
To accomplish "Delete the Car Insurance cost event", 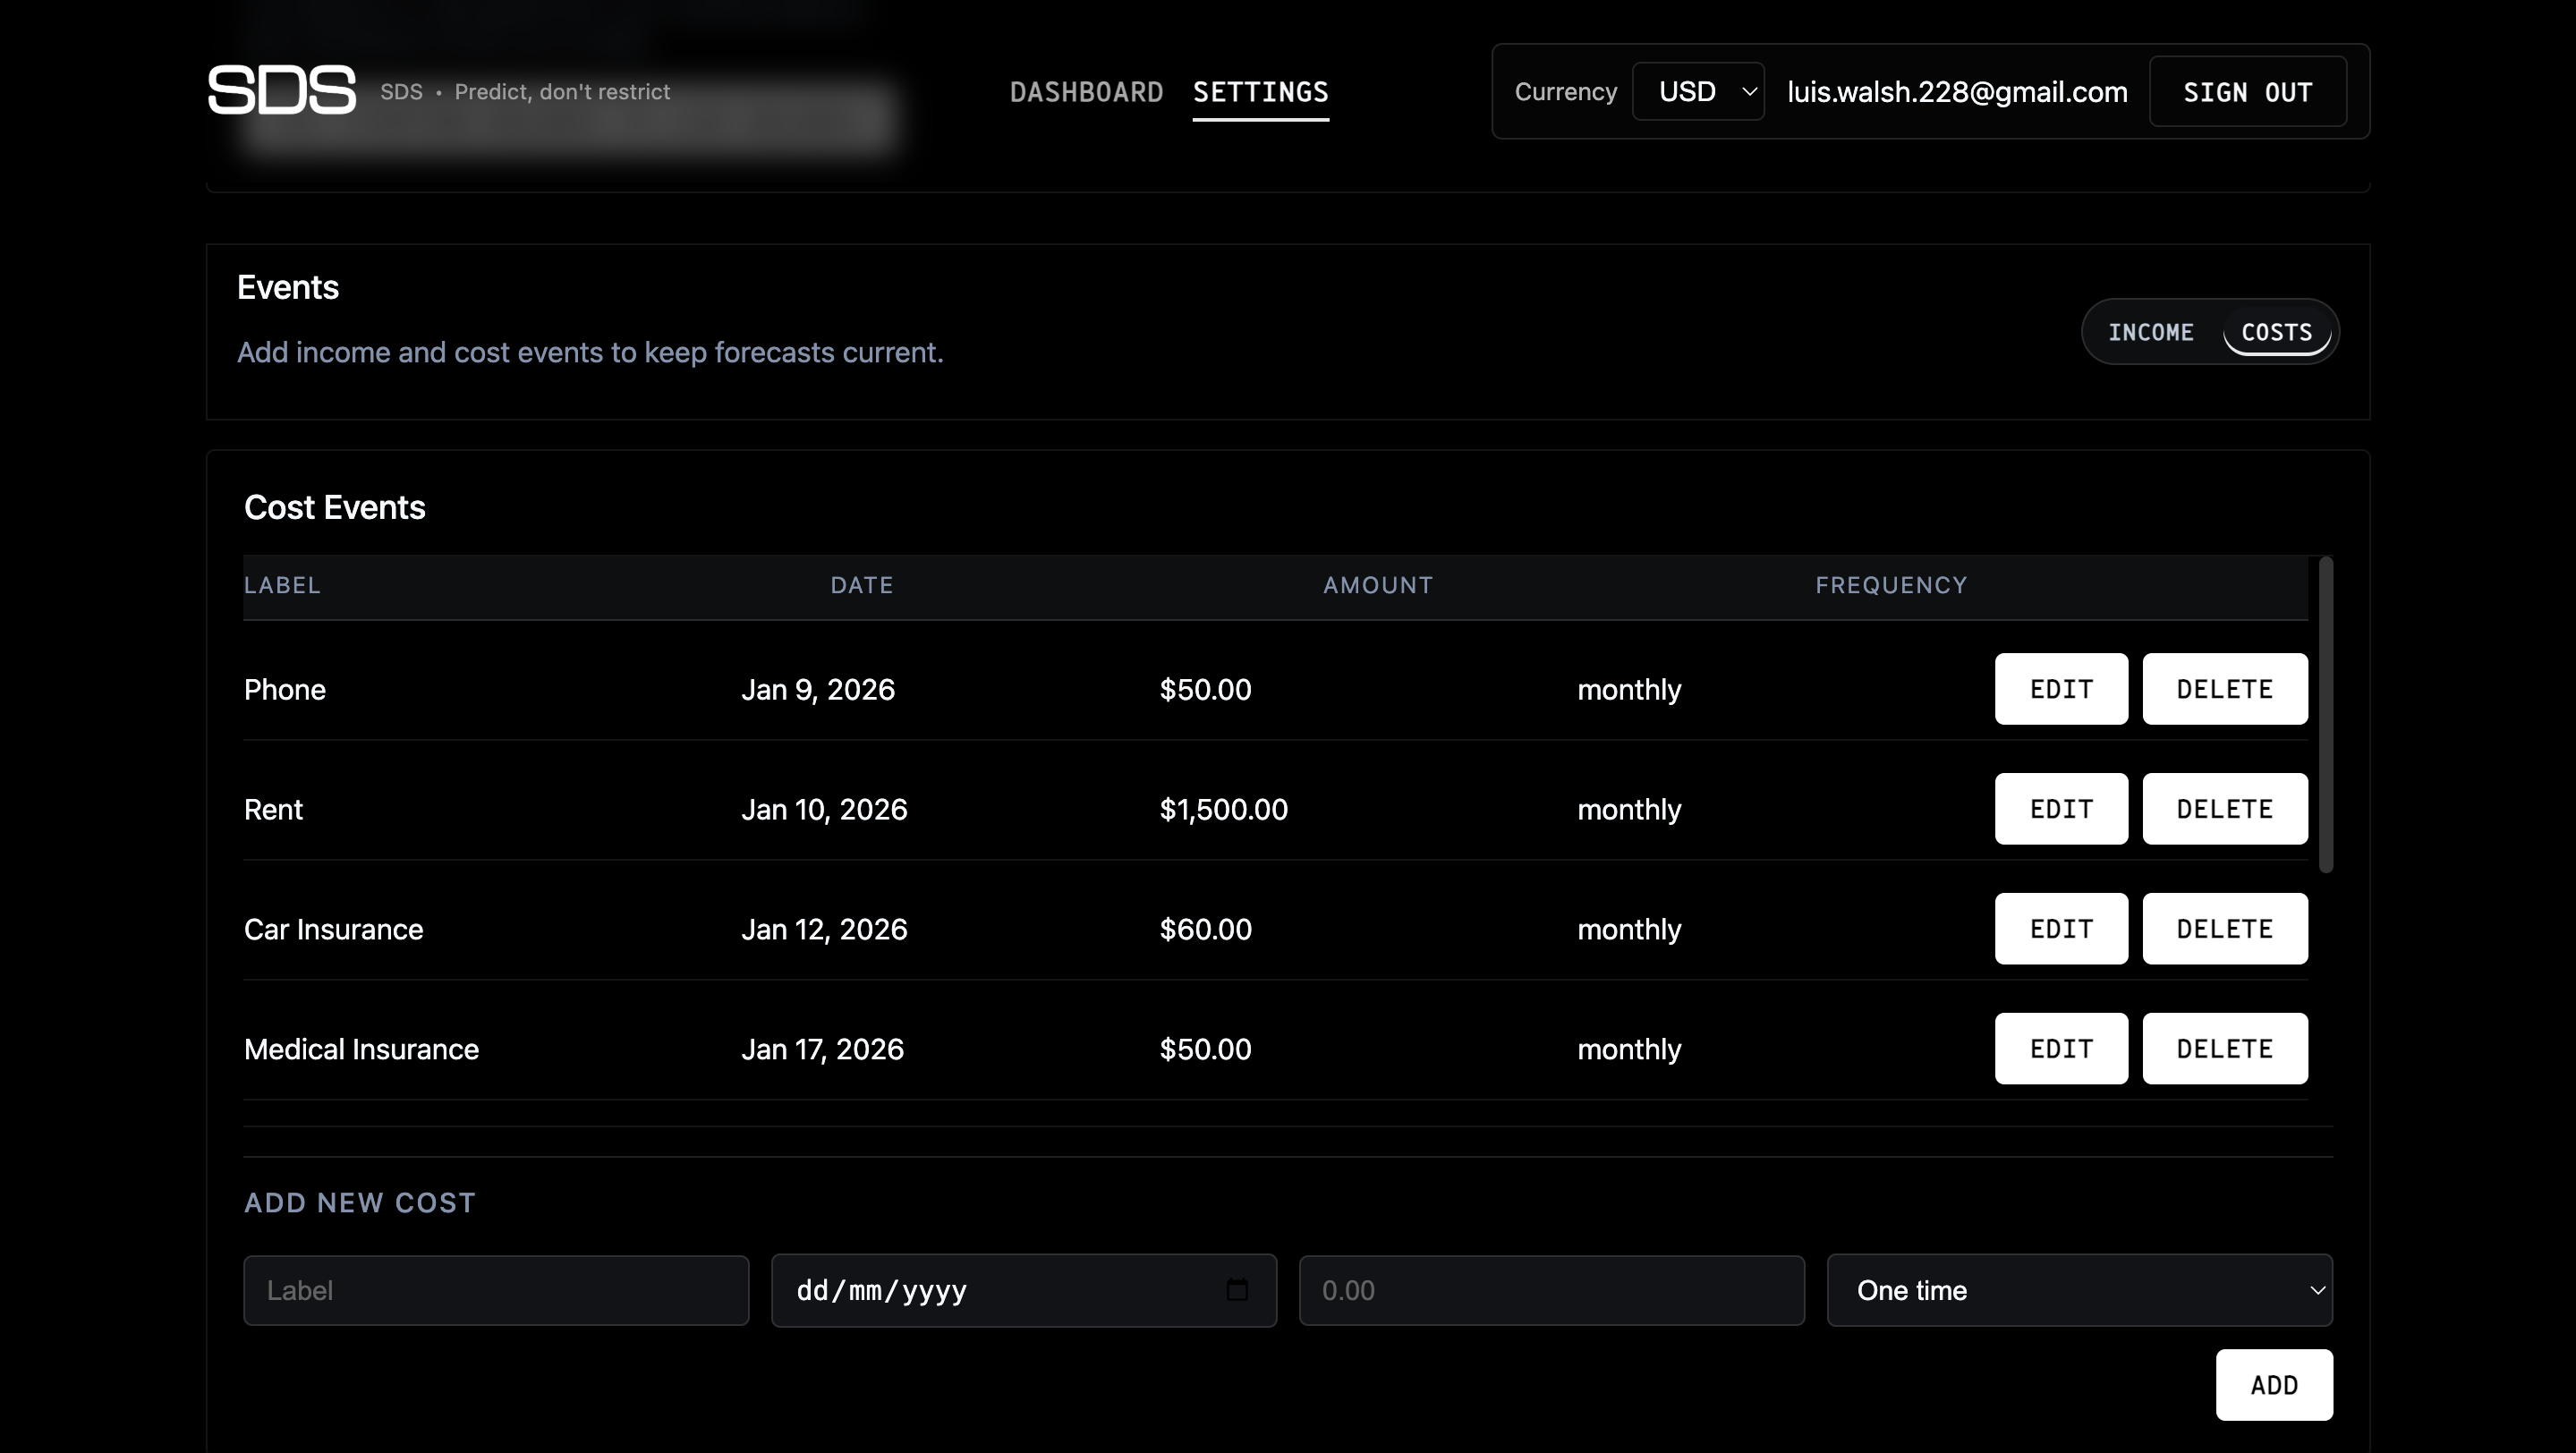I will pyautogui.click(x=2224, y=929).
